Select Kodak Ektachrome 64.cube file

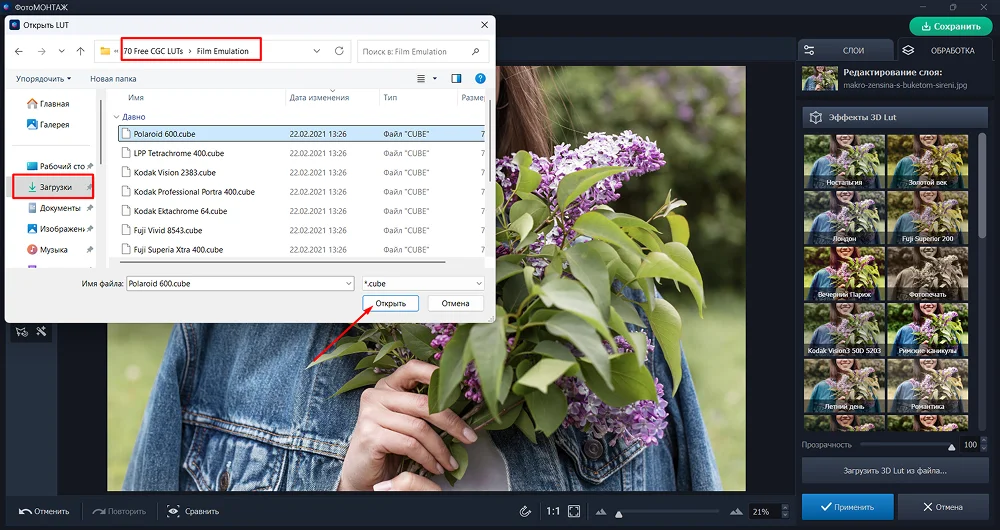pos(301,210)
